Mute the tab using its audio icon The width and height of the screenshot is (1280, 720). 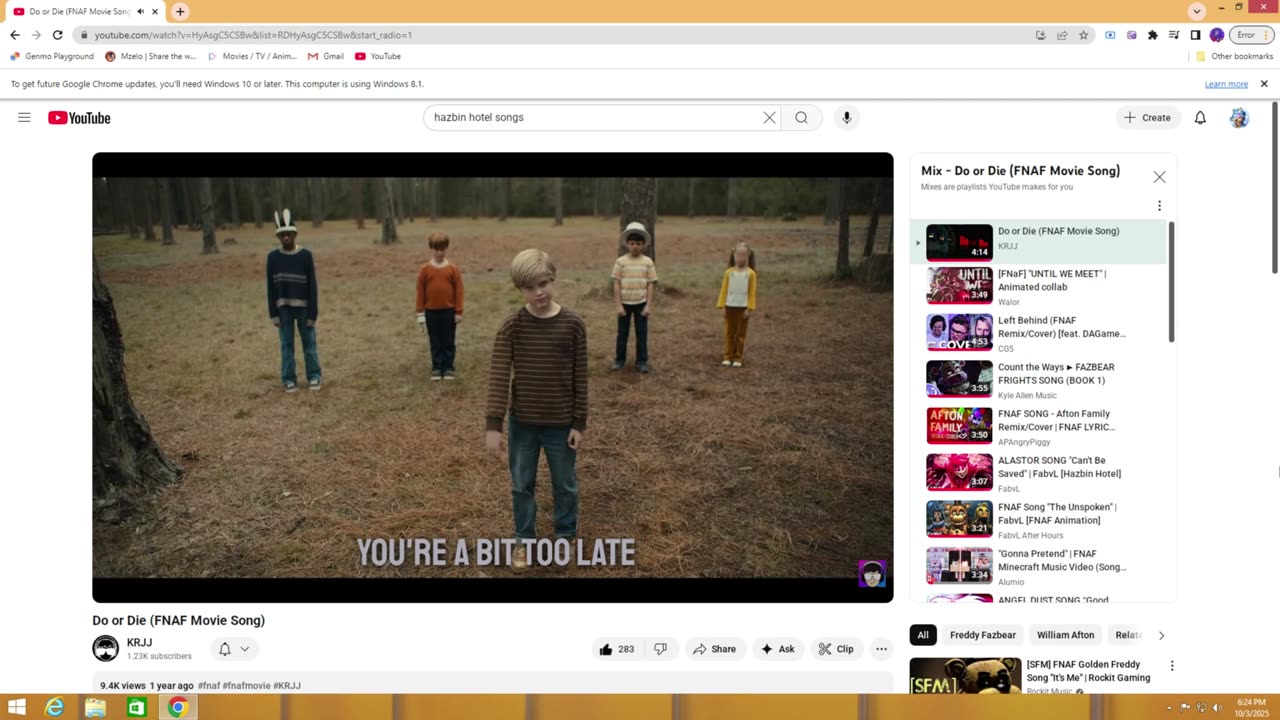(140, 12)
